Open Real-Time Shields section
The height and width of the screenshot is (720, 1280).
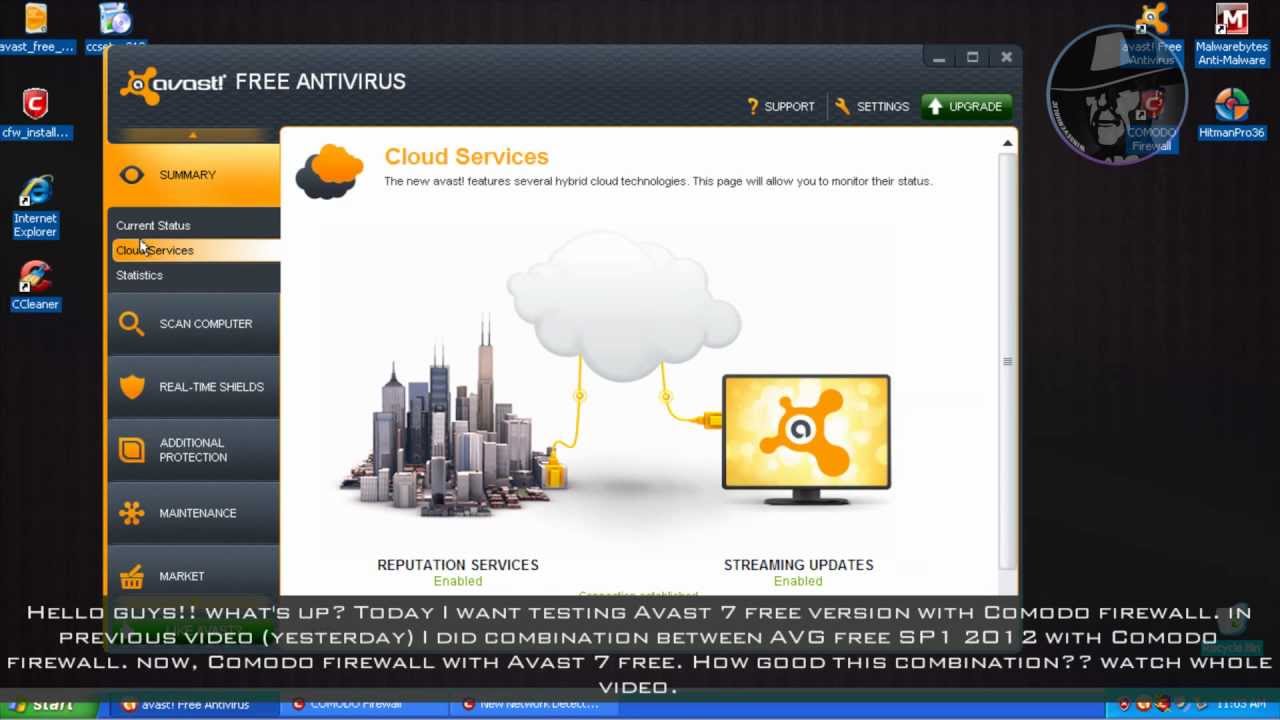[x=194, y=387]
